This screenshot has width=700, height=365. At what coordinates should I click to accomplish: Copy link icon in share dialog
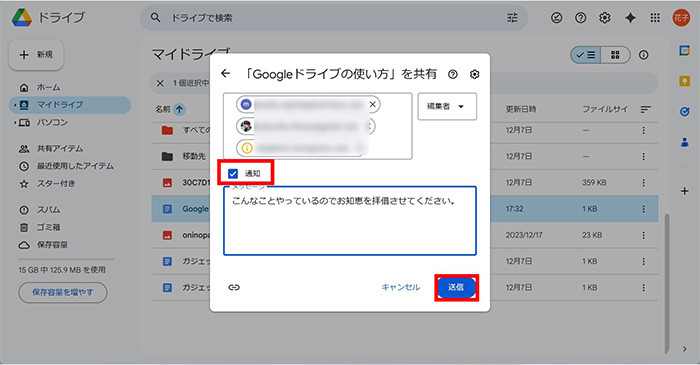click(x=234, y=287)
